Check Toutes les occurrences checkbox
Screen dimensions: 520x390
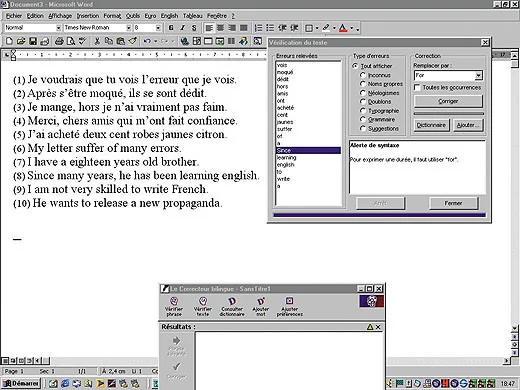(417, 87)
